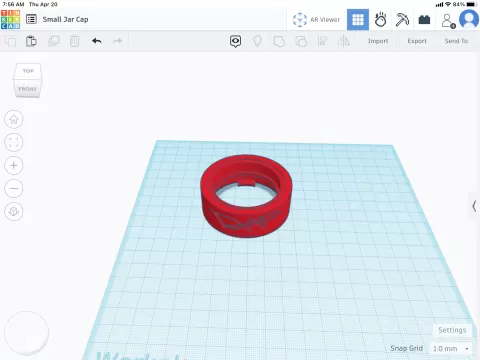Click the Home view button
Screen dimensions: 480x360
pos(14,119)
